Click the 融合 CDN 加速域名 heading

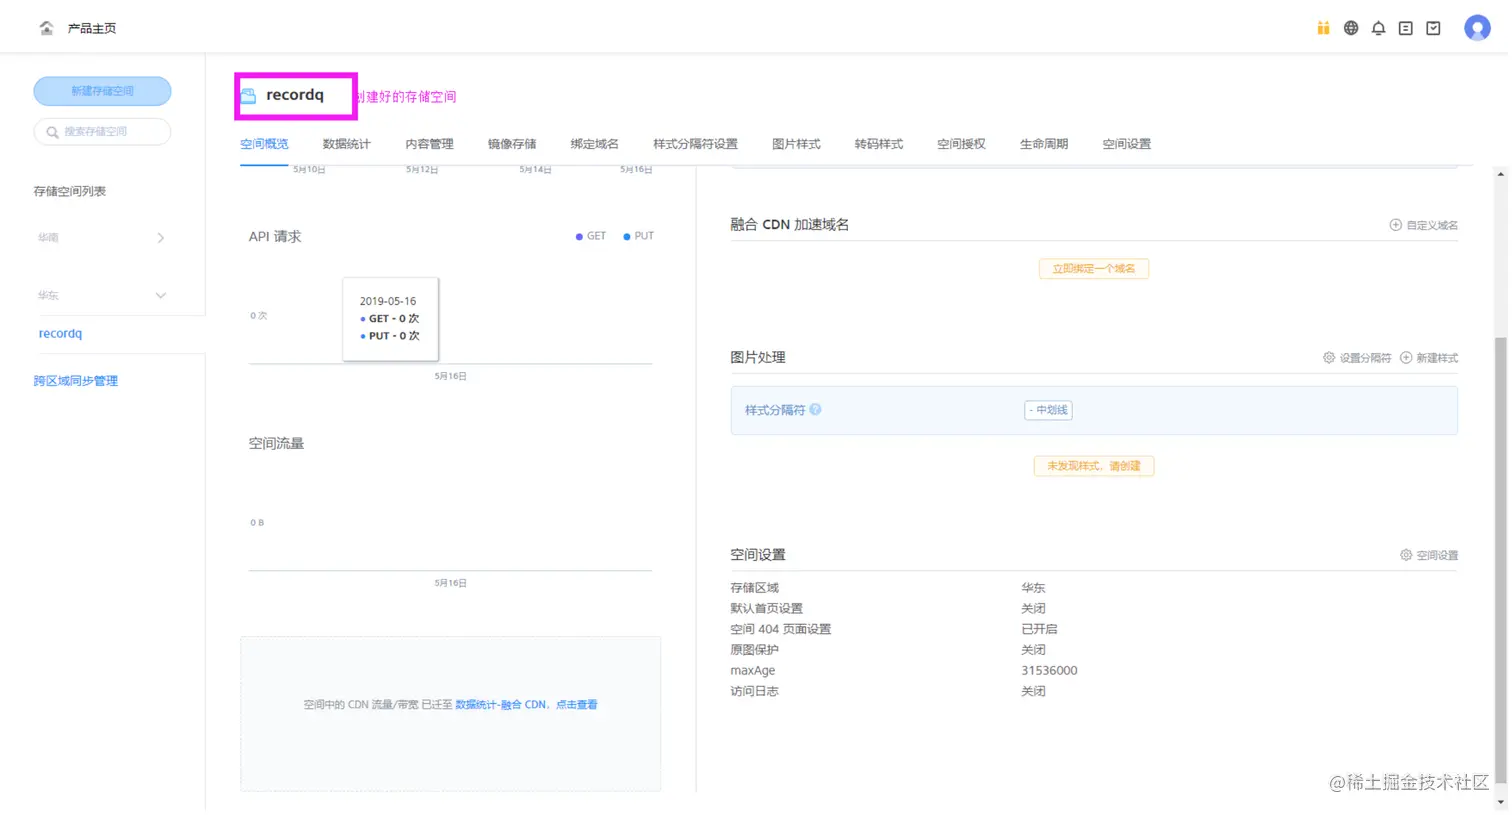click(x=789, y=225)
